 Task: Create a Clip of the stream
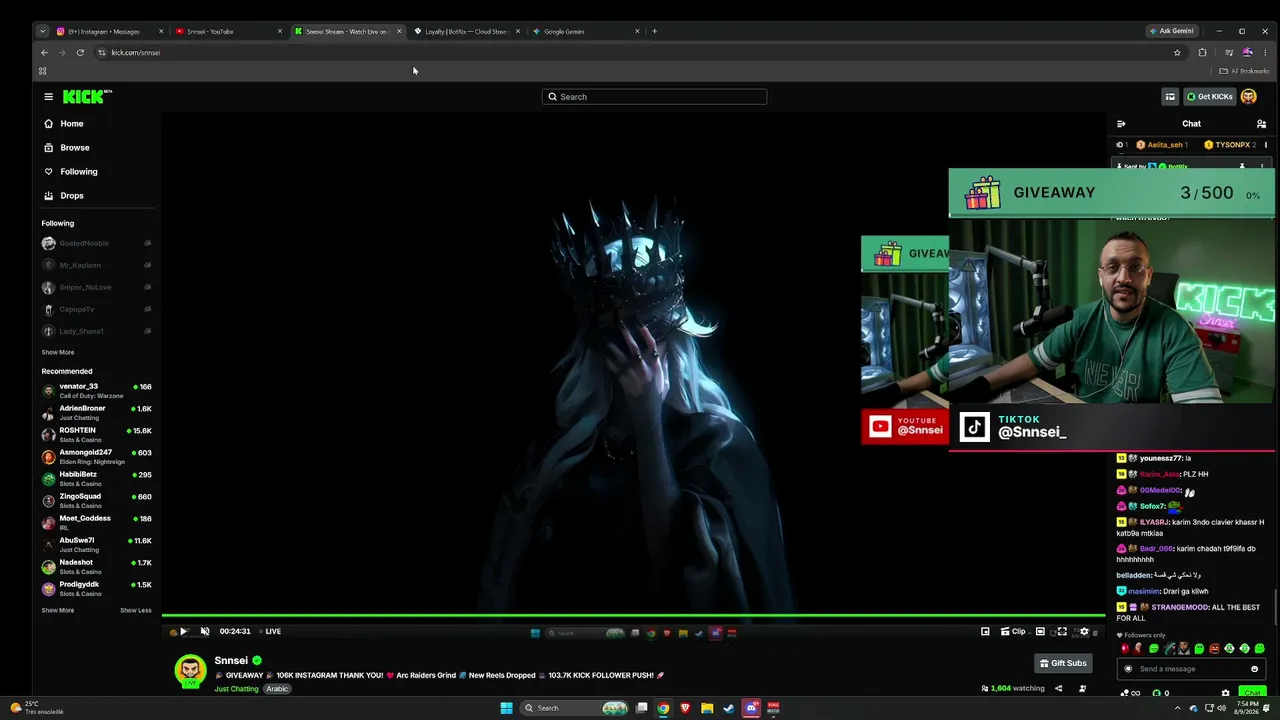click(x=1013, y=632)
